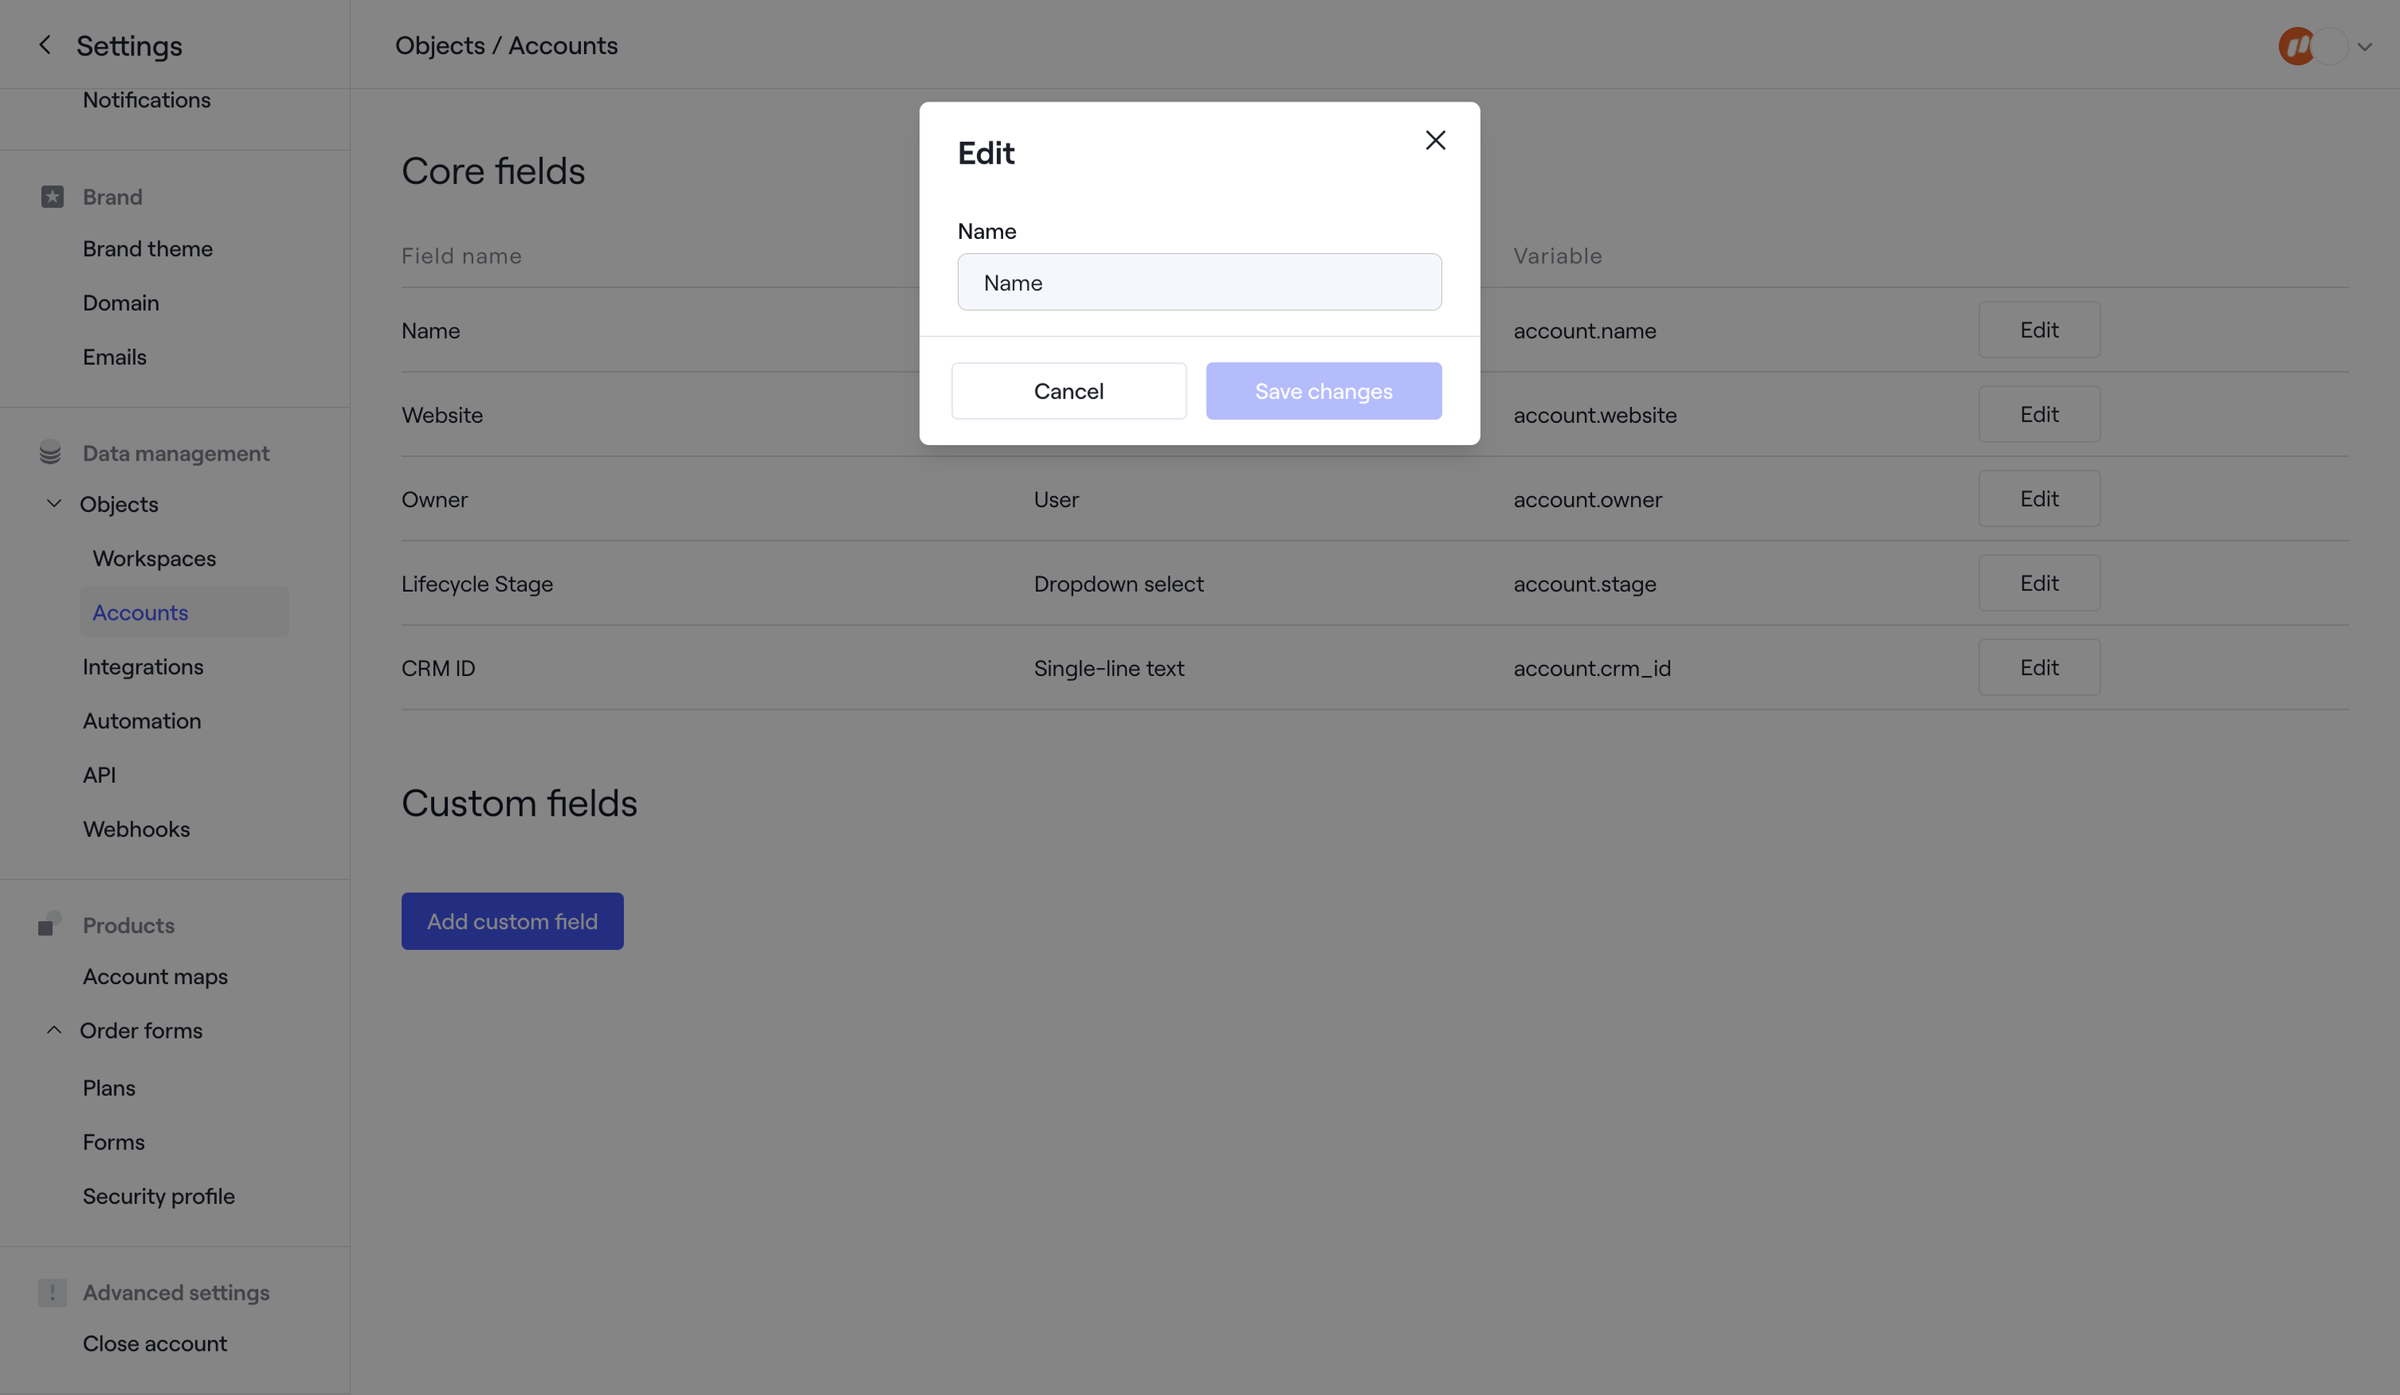Click the CRM ID field name
The width and height of the screenshot is (2400, 1395).
[x=438, y=668]
